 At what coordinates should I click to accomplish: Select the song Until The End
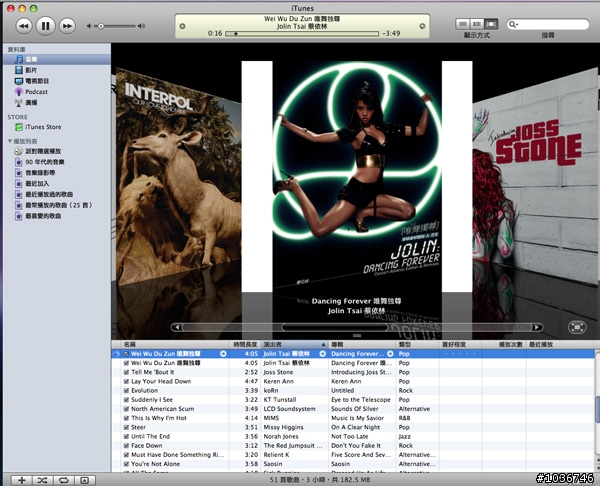pyautogui.click(x=352, y=437)
